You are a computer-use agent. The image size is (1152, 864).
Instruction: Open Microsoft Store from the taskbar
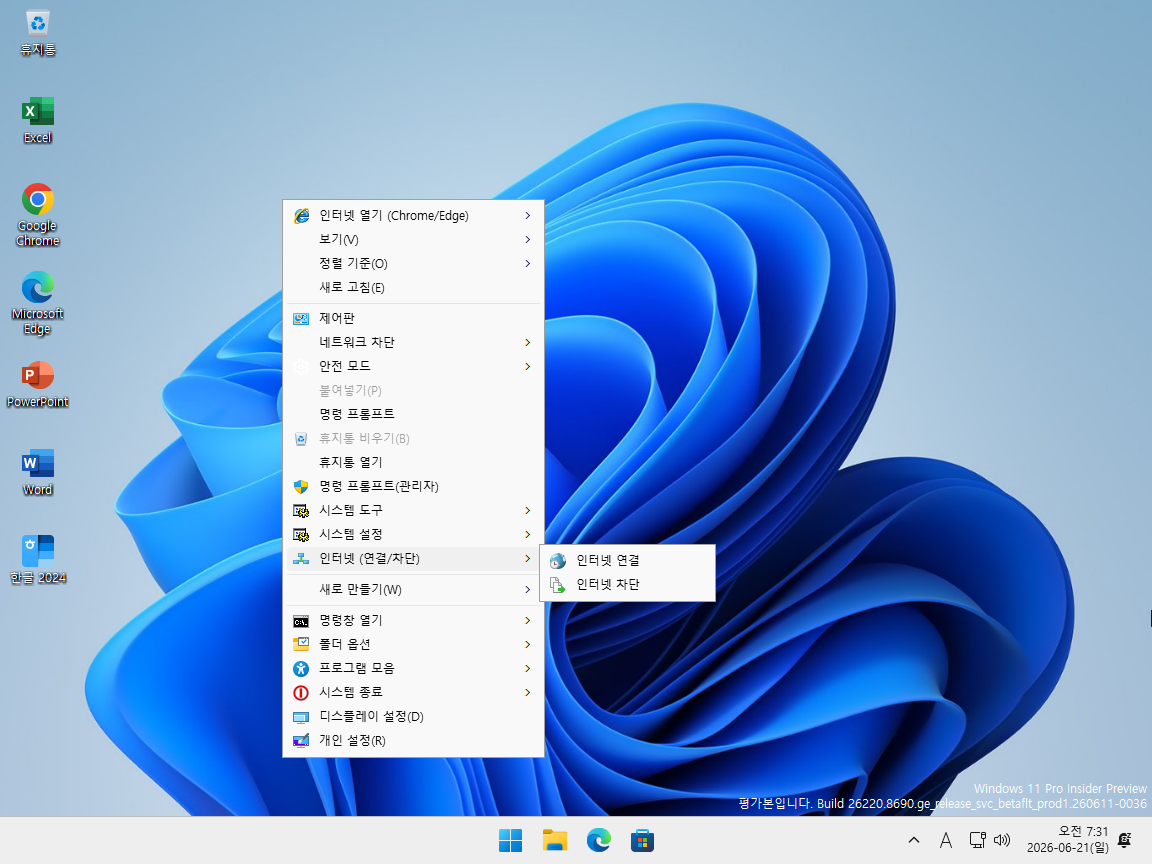[x=642, y=840]
